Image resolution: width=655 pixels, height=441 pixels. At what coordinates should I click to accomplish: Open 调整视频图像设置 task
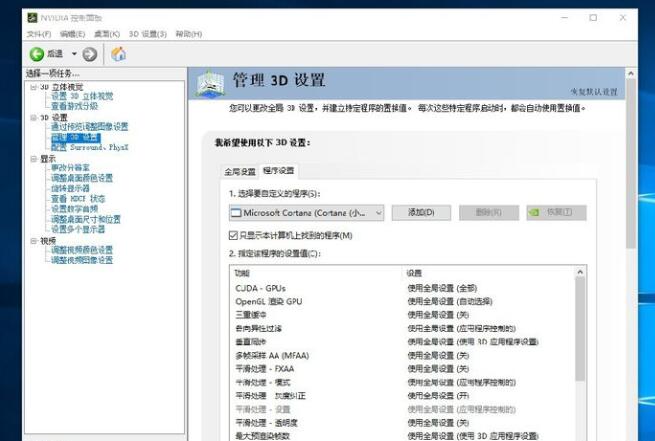coord(82,260)
